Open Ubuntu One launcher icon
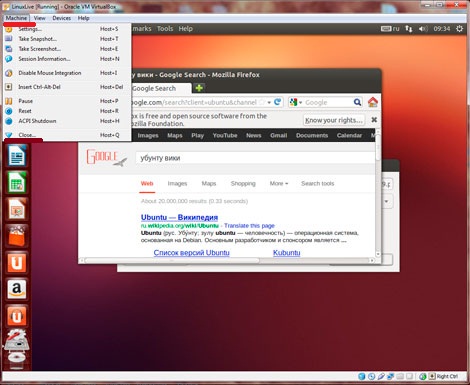The image size is (470, 385). click(17, 262)
